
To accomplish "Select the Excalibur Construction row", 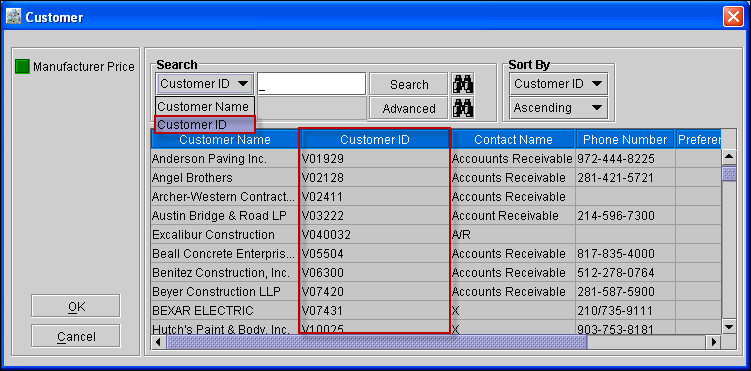I will (x=436, y=235).
